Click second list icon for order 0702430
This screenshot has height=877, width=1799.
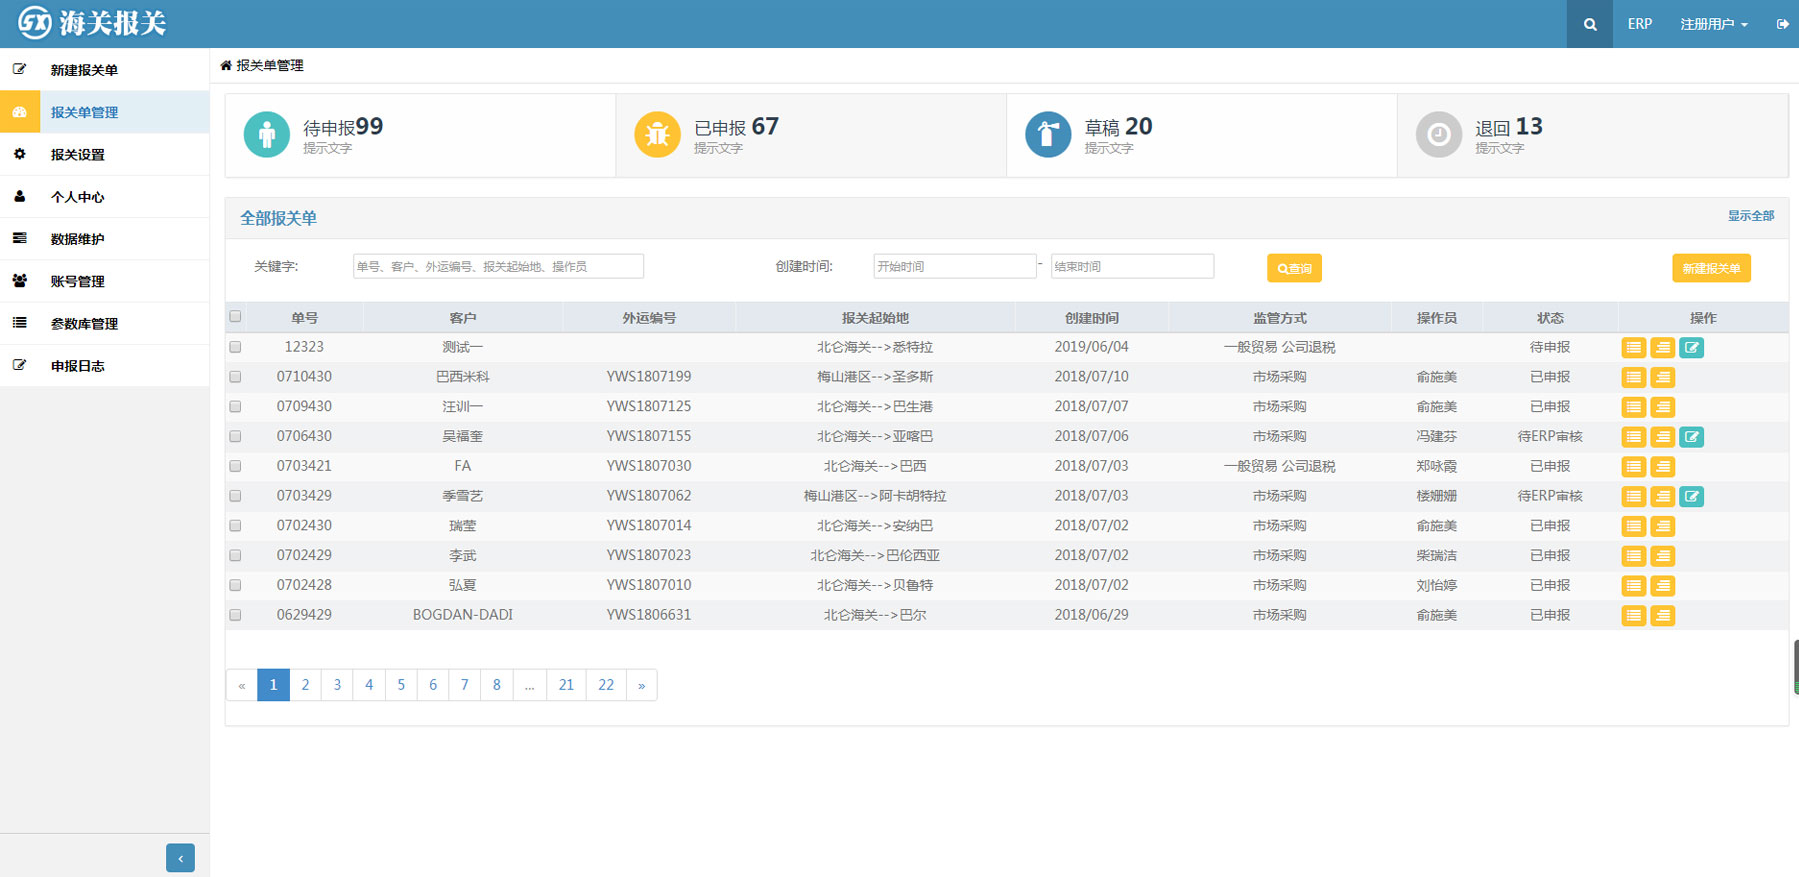pos(1662,526)
